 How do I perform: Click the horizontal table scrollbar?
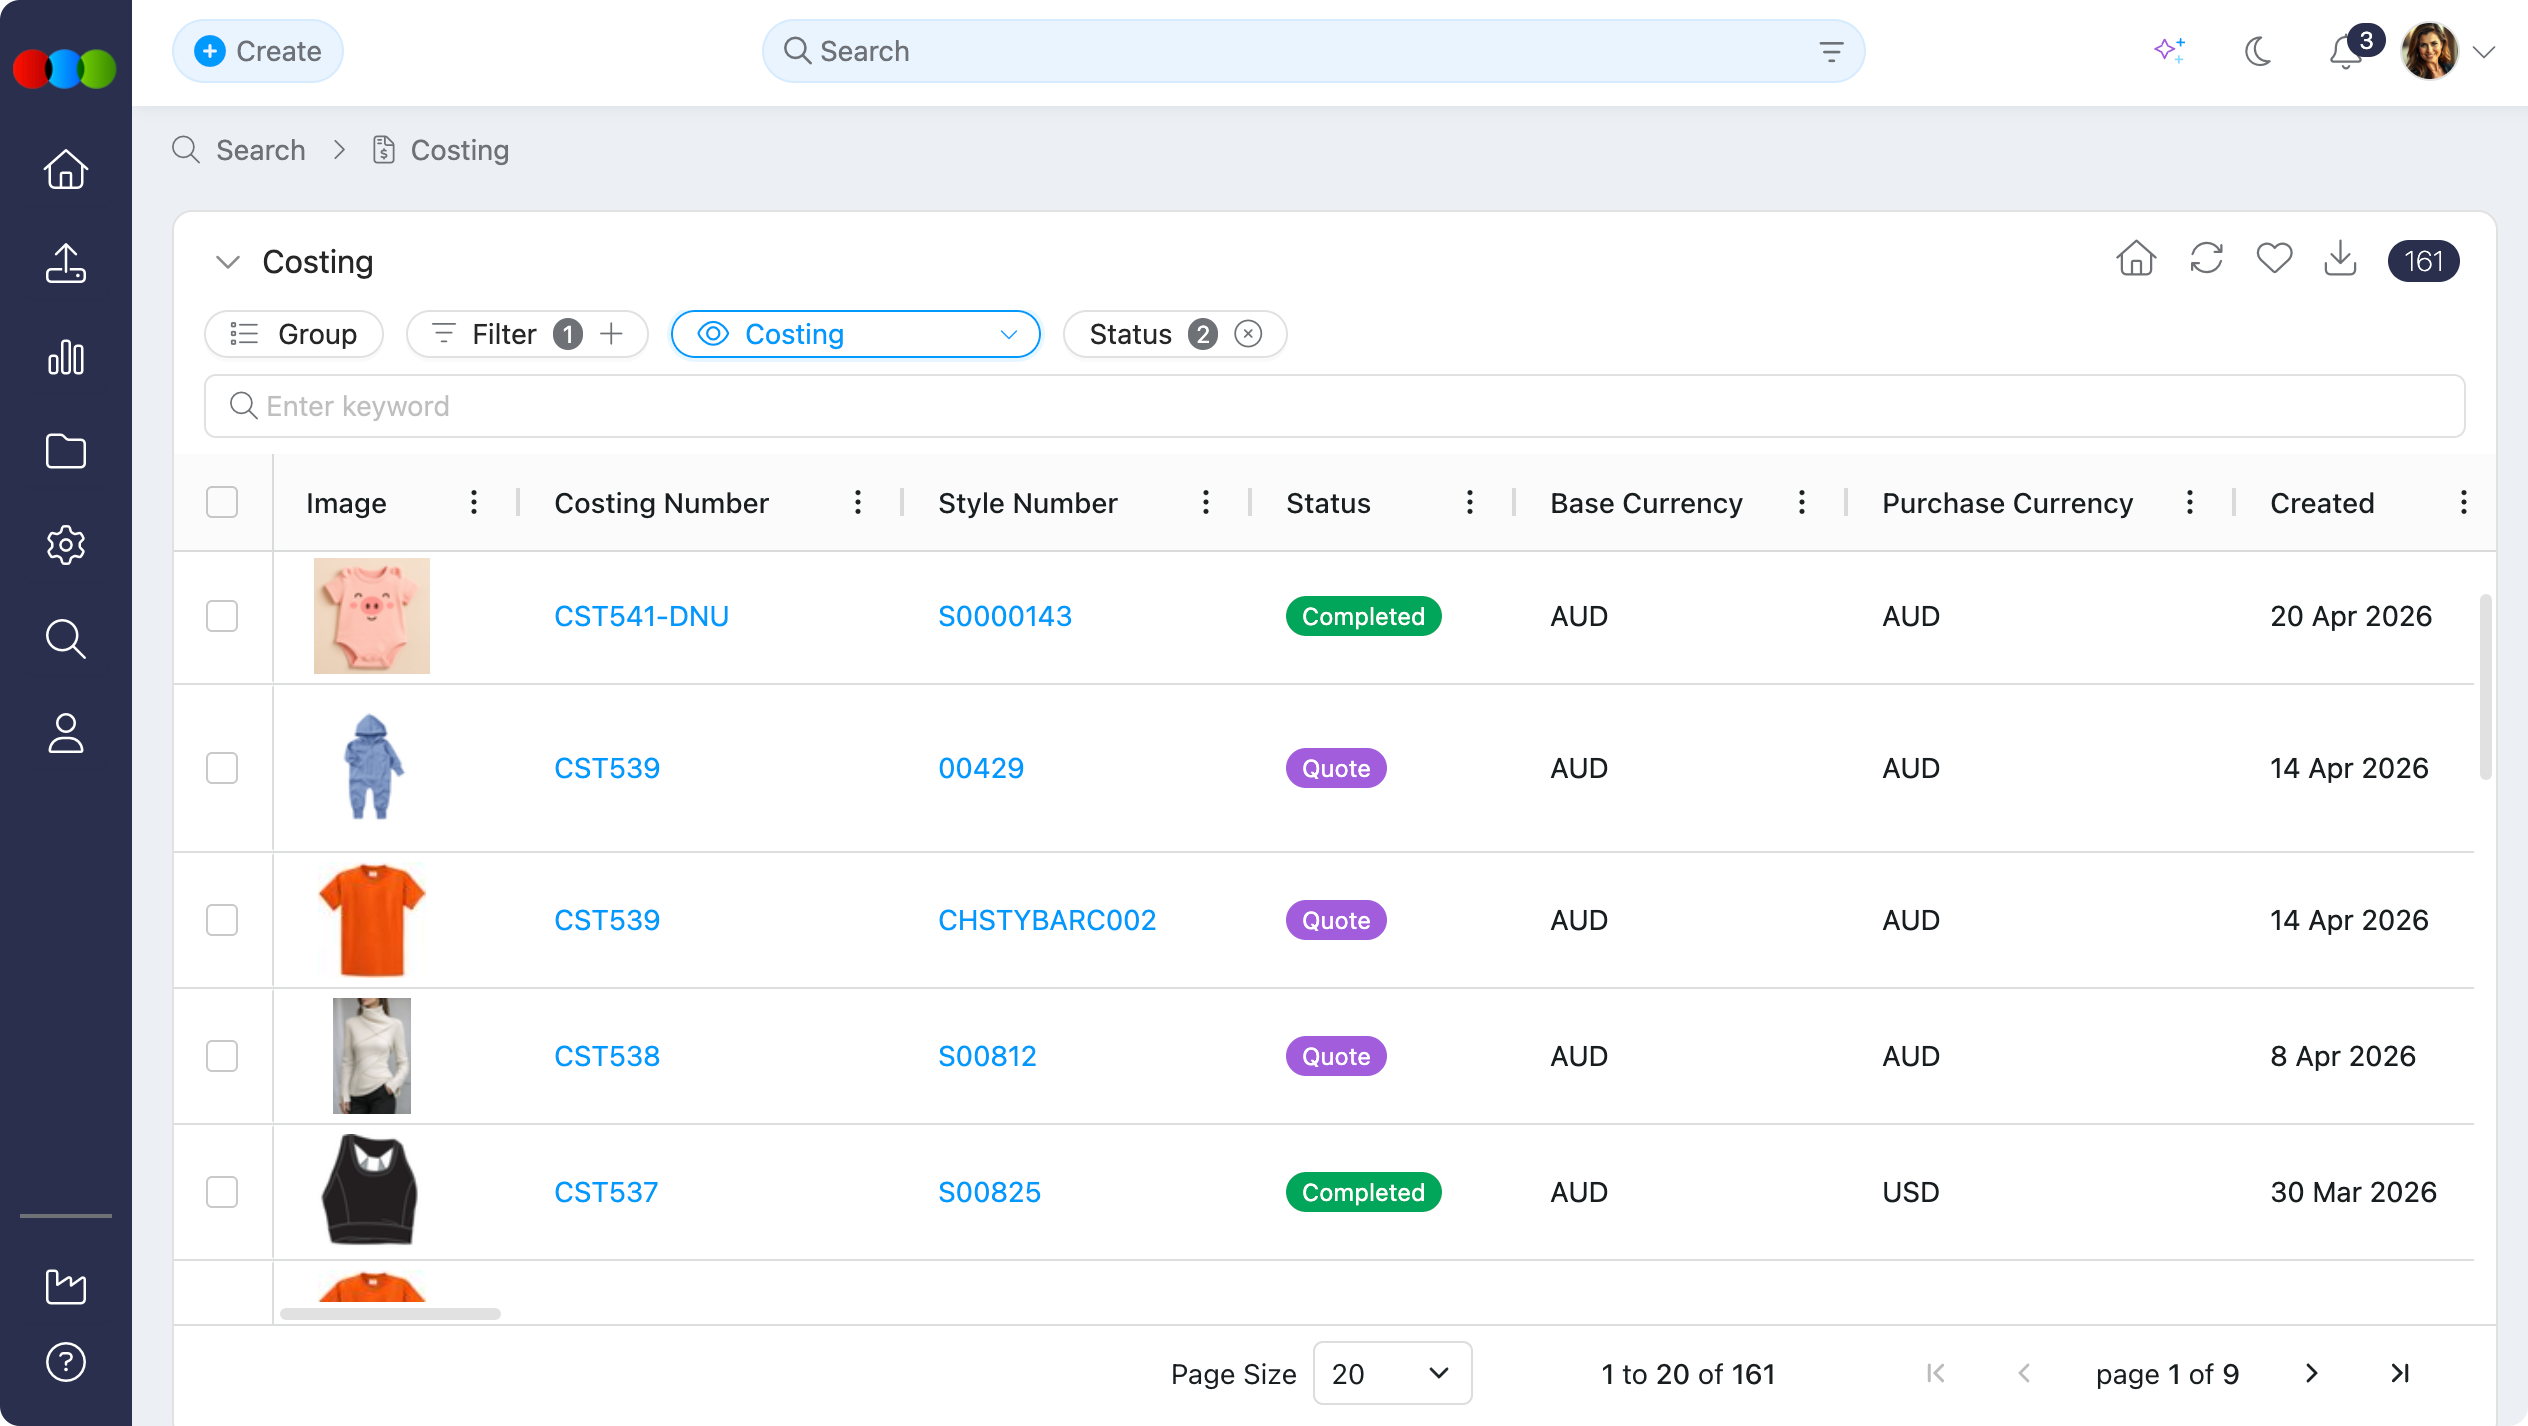pyautogui.click(x=390, y=1314)
